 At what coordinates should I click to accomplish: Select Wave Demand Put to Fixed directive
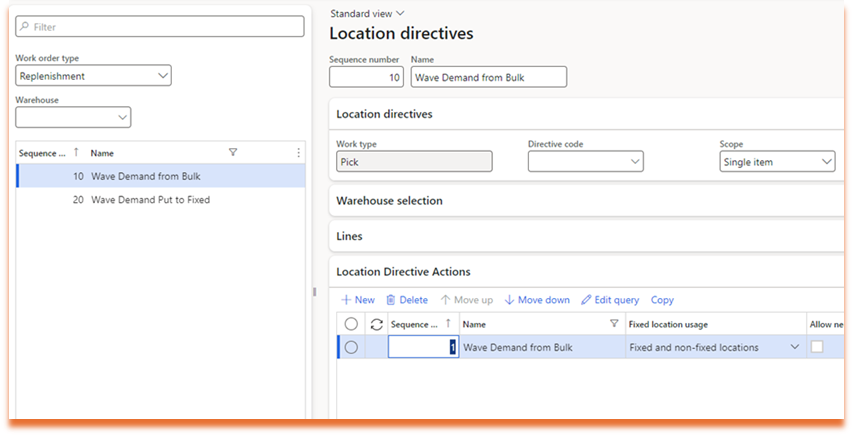150,200
